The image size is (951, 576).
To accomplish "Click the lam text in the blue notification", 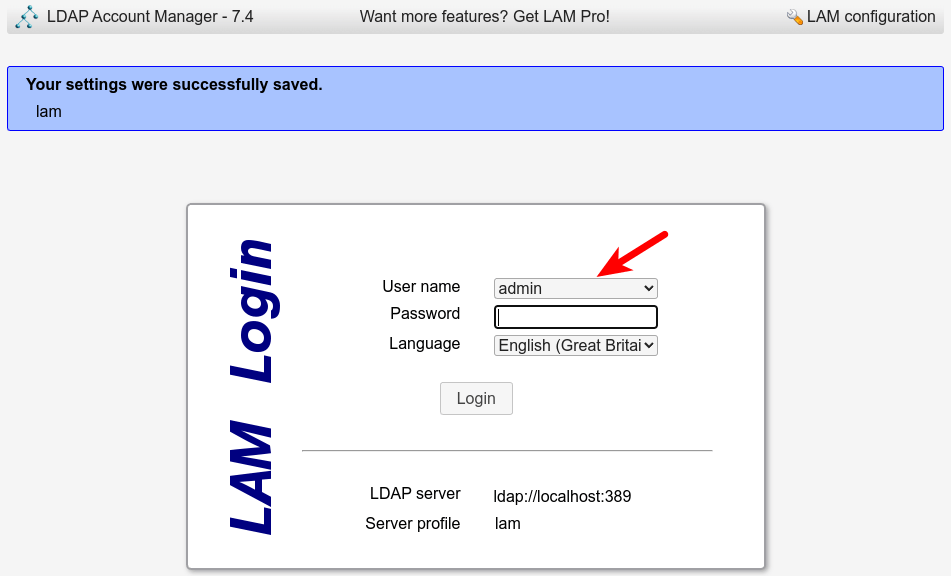I will tap(49, 111).
